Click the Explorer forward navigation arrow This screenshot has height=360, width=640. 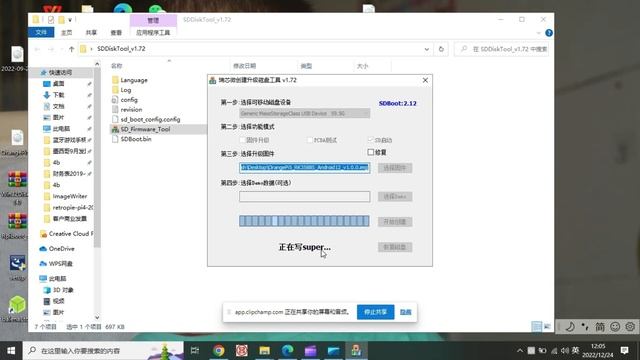click(x=51, y=49)
